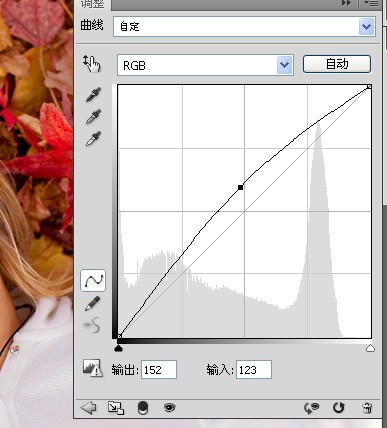The image size is (387, 428).
Task: Click the black point slider triangle
Action: pos(119,349)
